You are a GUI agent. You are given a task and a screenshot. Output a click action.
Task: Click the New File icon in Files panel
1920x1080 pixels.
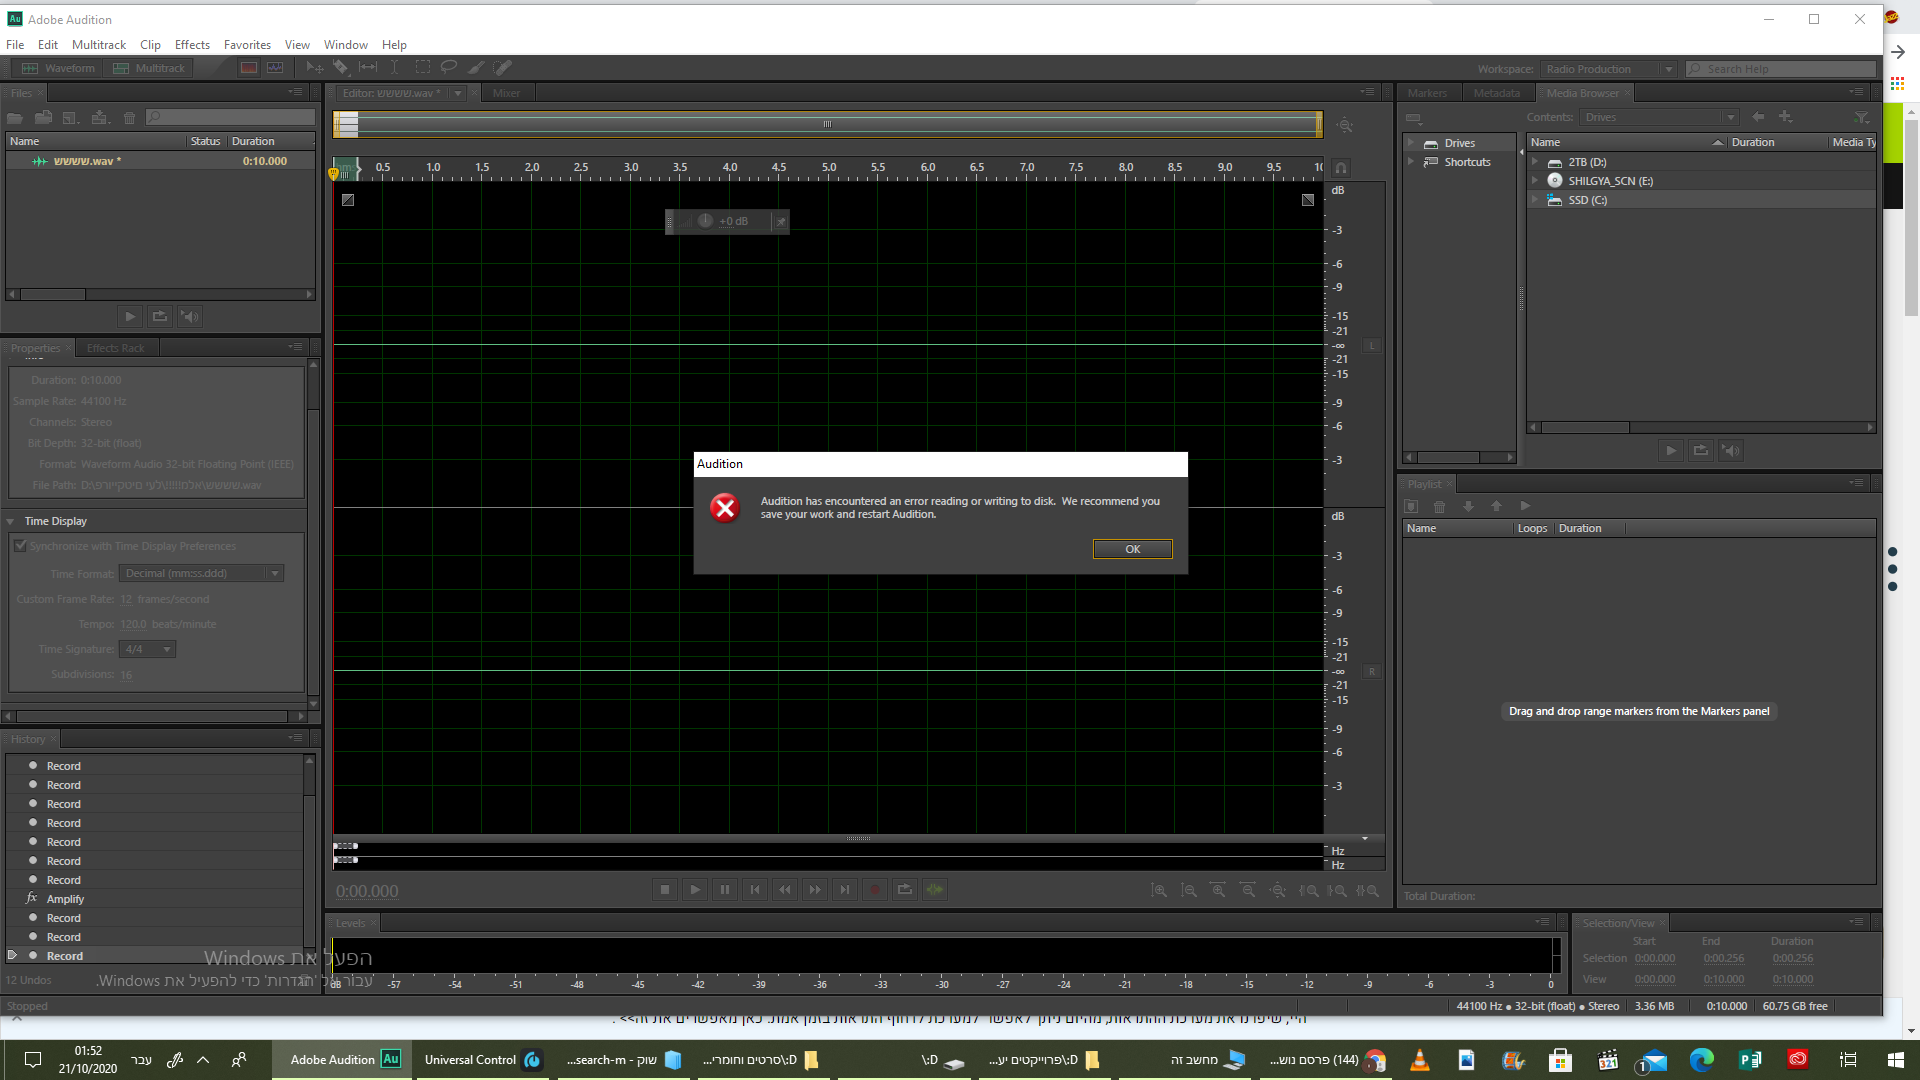coord(70,118)
